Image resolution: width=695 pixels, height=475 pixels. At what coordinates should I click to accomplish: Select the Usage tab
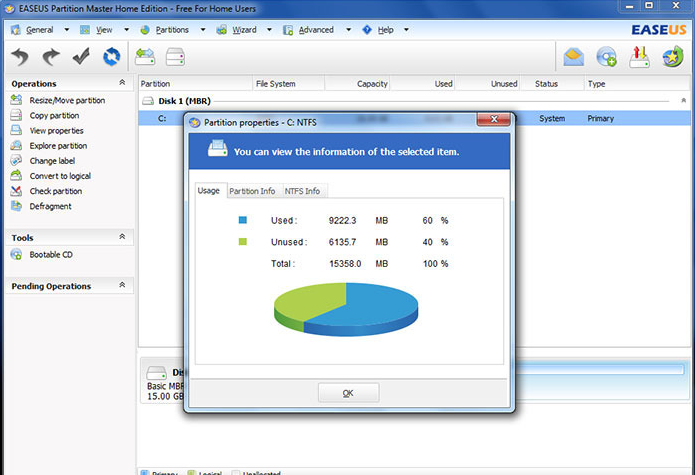(x=209, y=190)
